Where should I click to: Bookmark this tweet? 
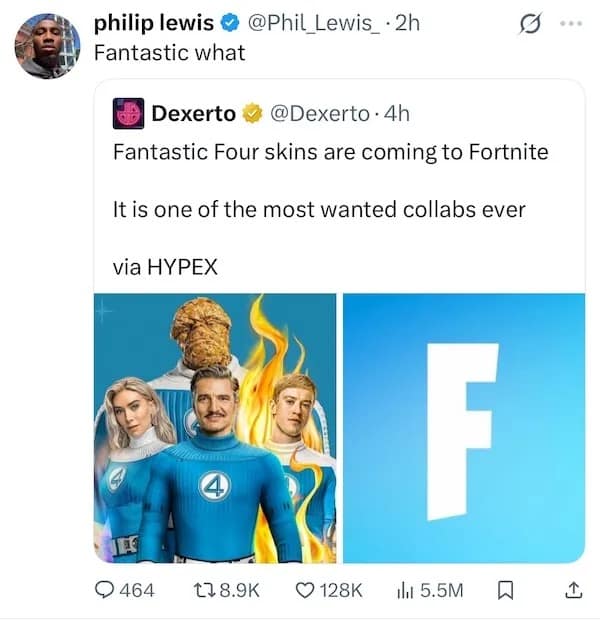[x=504, y=590]
